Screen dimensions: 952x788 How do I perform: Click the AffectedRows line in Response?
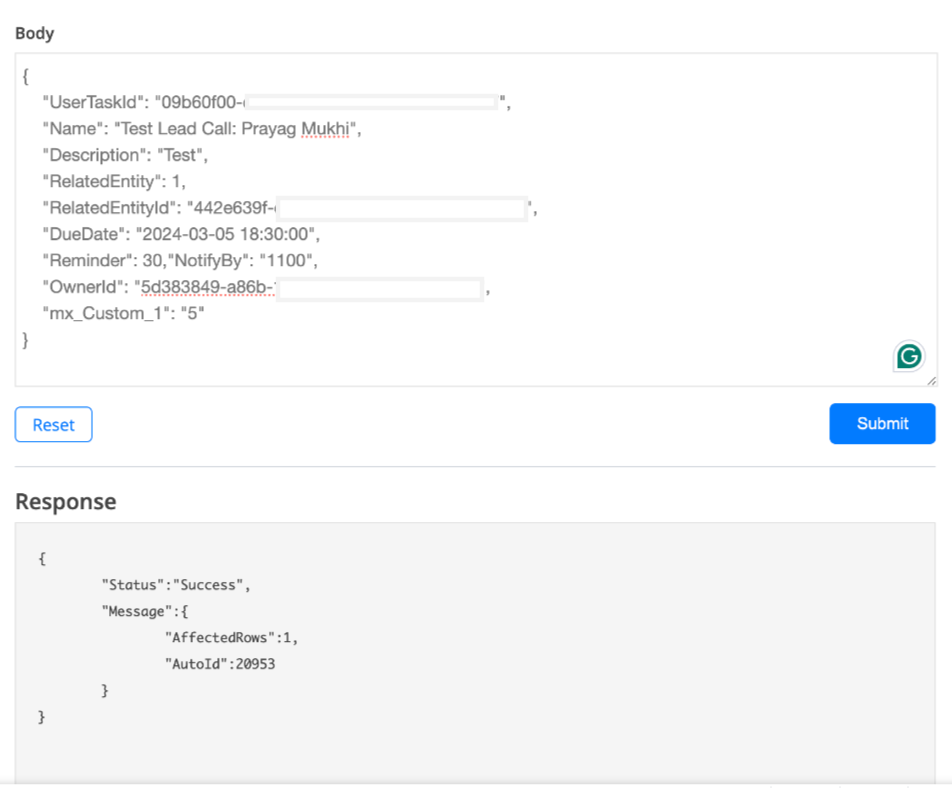231,637
